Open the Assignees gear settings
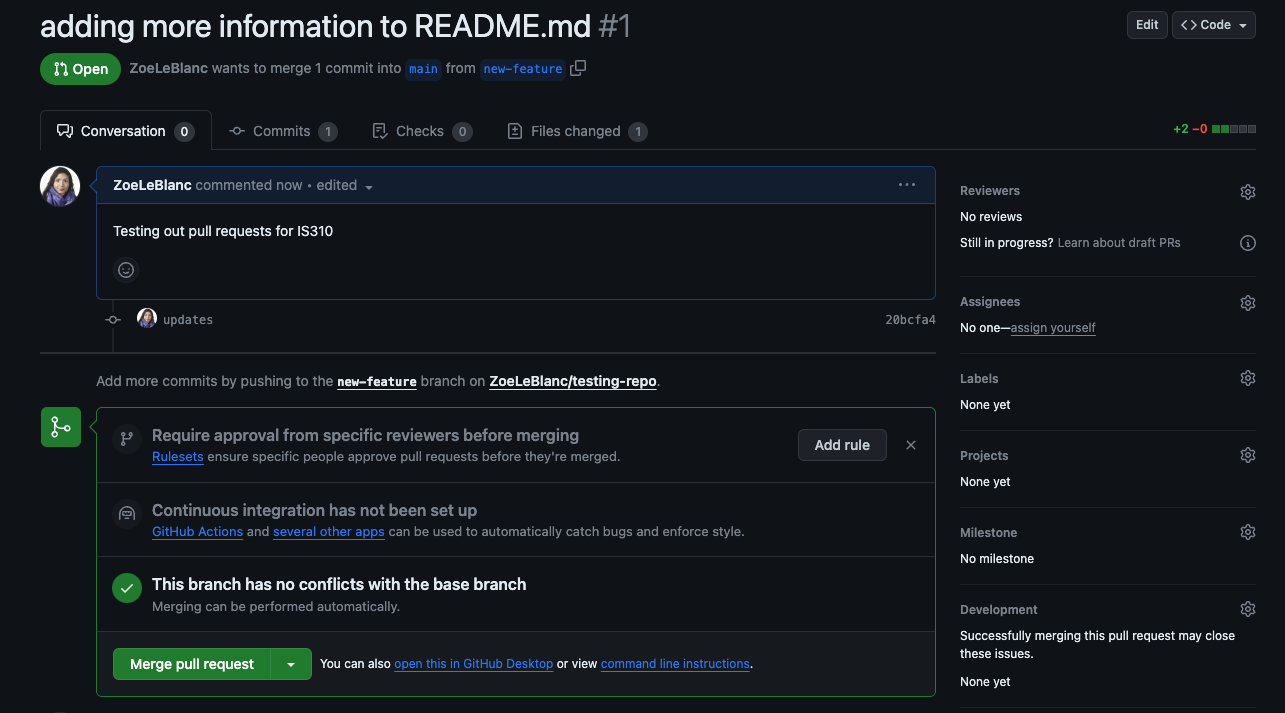The image size is (1285, 713). 1247,303
